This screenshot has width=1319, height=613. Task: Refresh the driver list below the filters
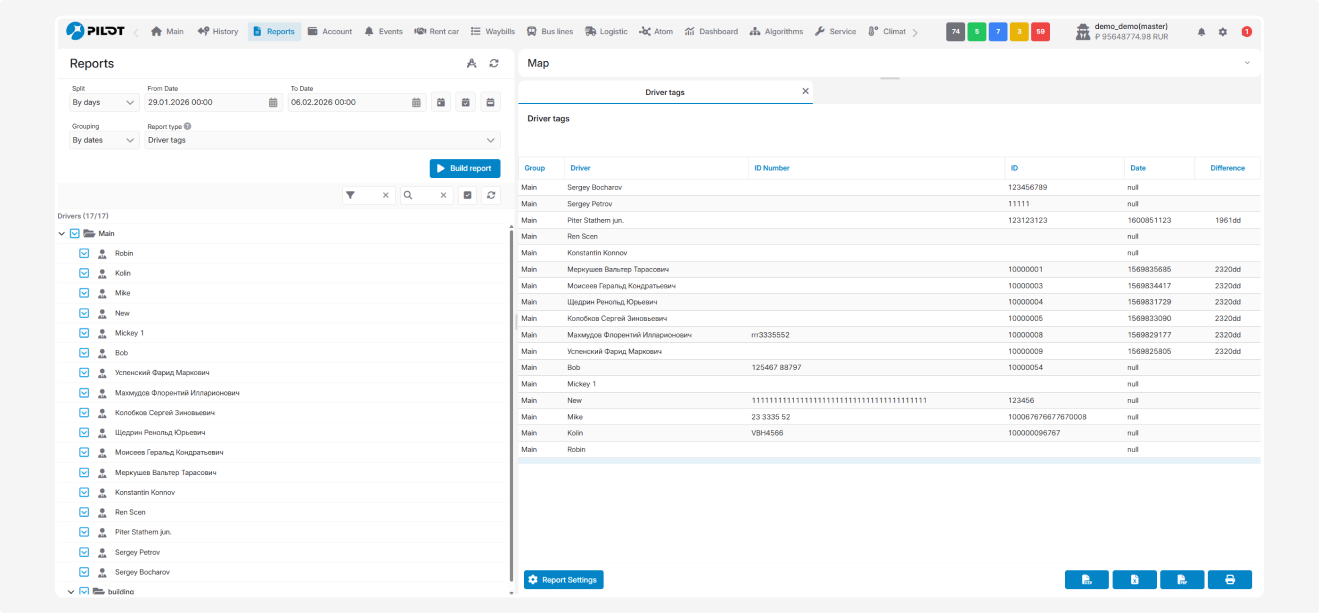pyautogui.click(x=491, y=196)
